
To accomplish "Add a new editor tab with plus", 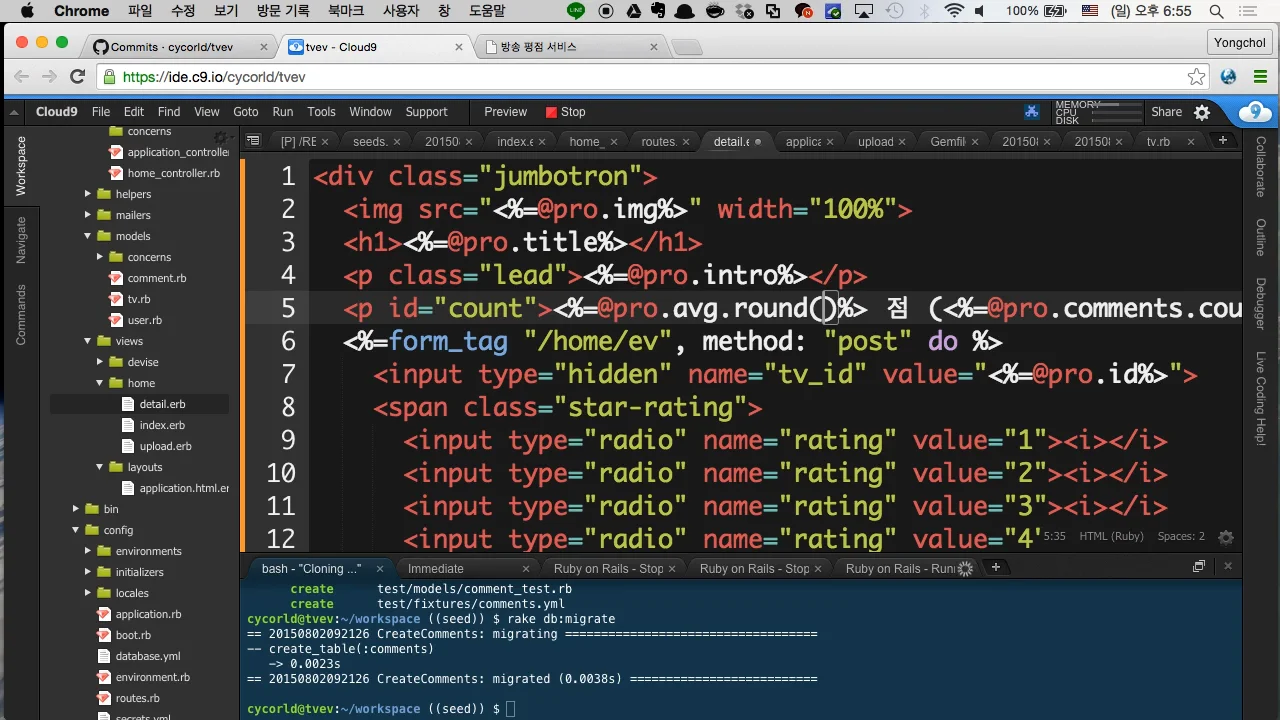I will click(x=1222, y=141).
